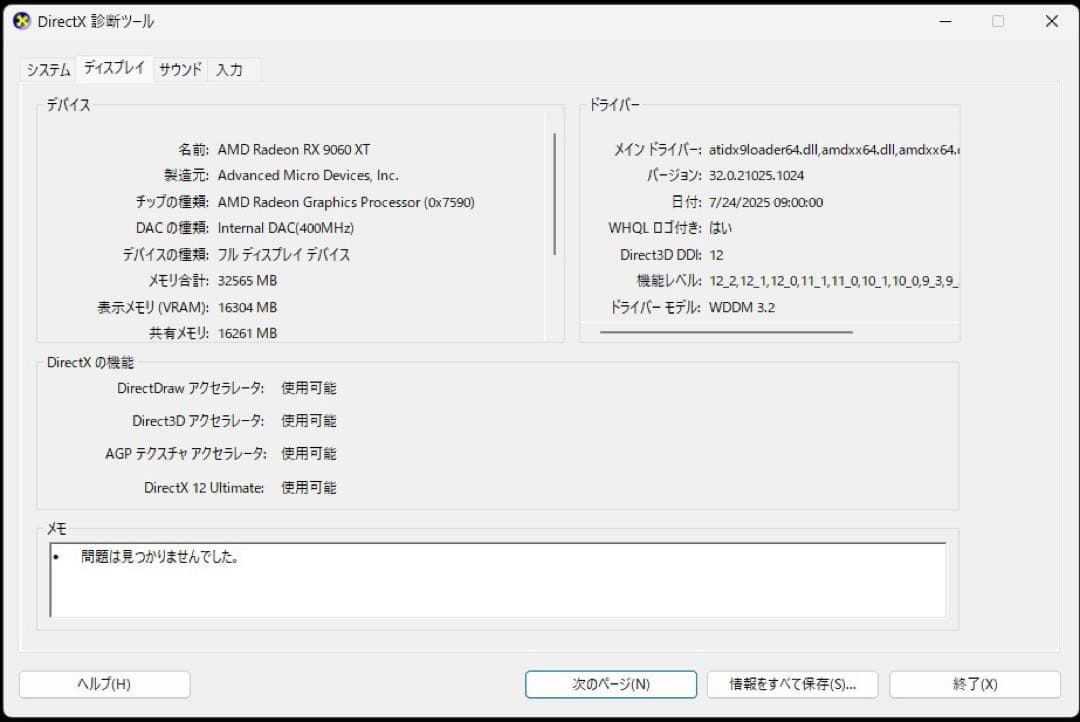Exit dxdiag via the 終了(X) button
Viewport: 1080px width, 722px height.
(973, 684)
